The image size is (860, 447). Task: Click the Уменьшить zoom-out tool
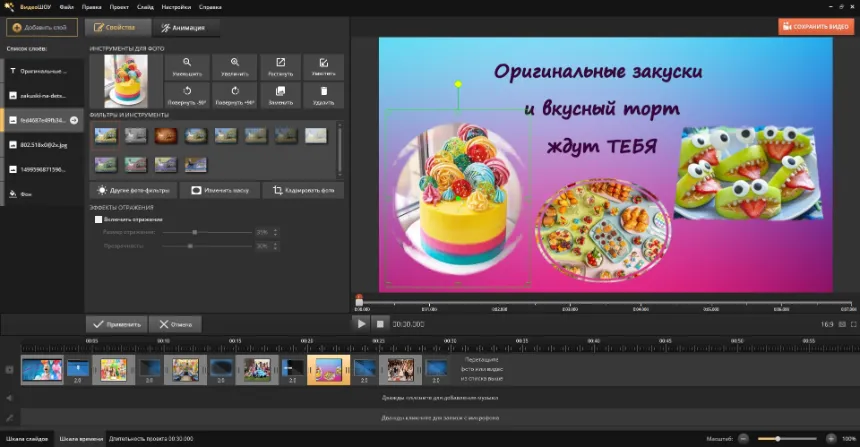[x=186, y=67]
